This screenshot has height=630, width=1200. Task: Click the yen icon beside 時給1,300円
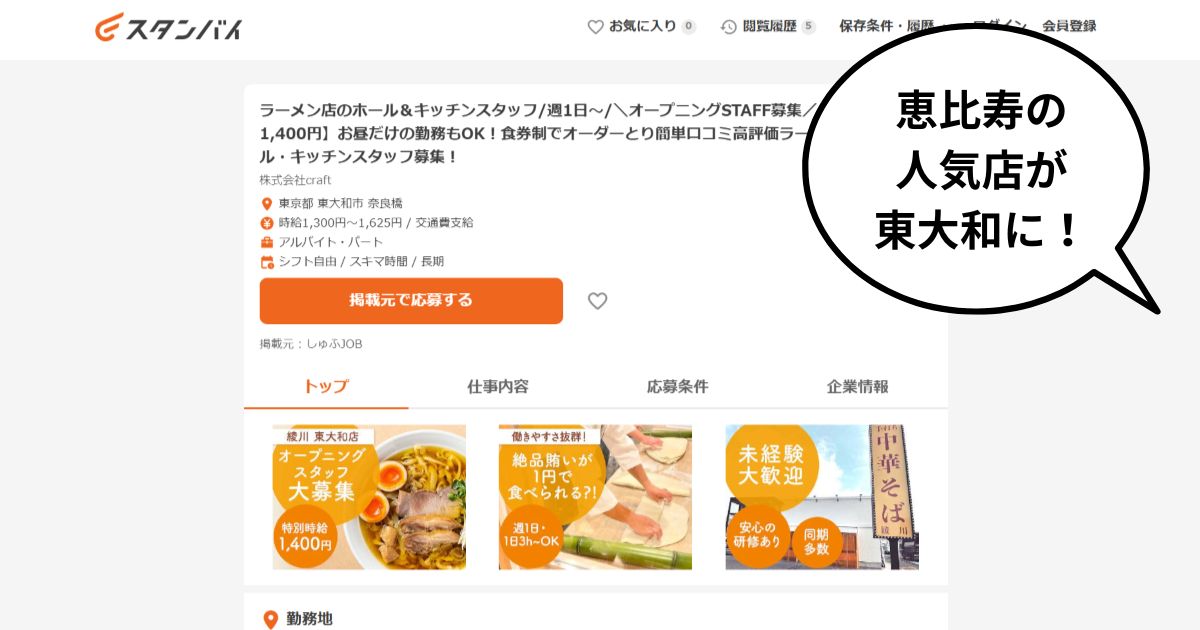click(267, 223)
